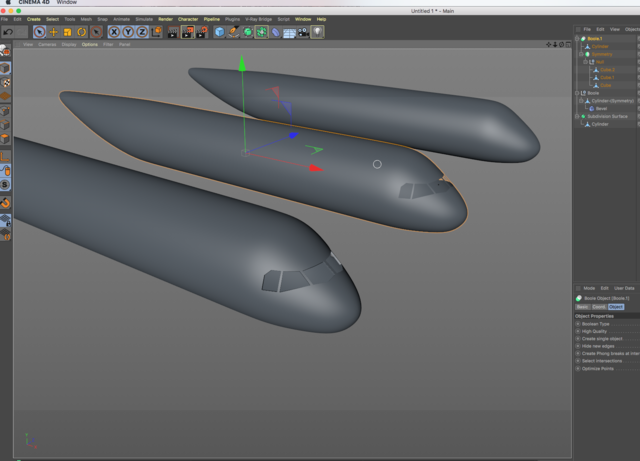Click the Make Editable icon
The image size is (640, 461).
tap(5, 51)
